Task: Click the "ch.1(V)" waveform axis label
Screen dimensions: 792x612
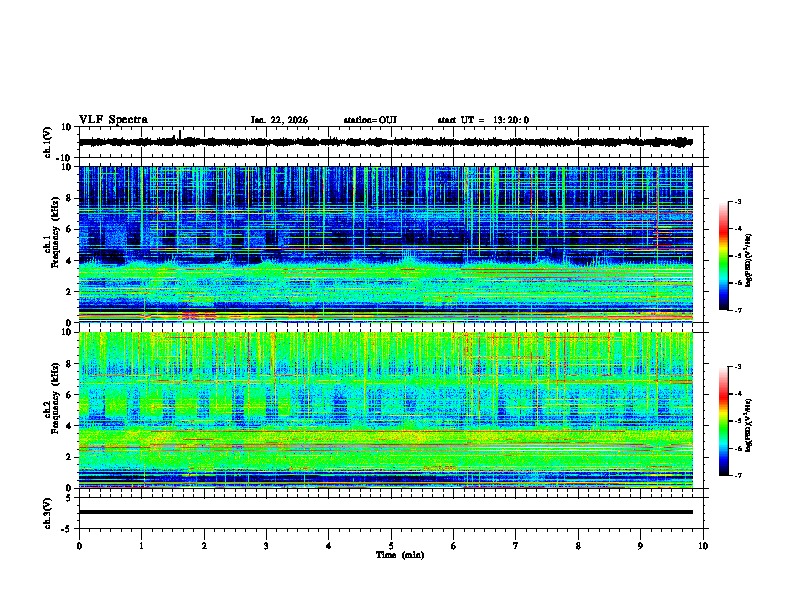Action: (x=48, y=142)
